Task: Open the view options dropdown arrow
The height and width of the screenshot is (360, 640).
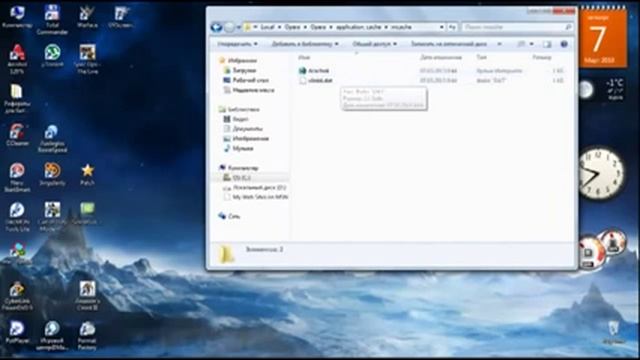Action: click(531, 44)
